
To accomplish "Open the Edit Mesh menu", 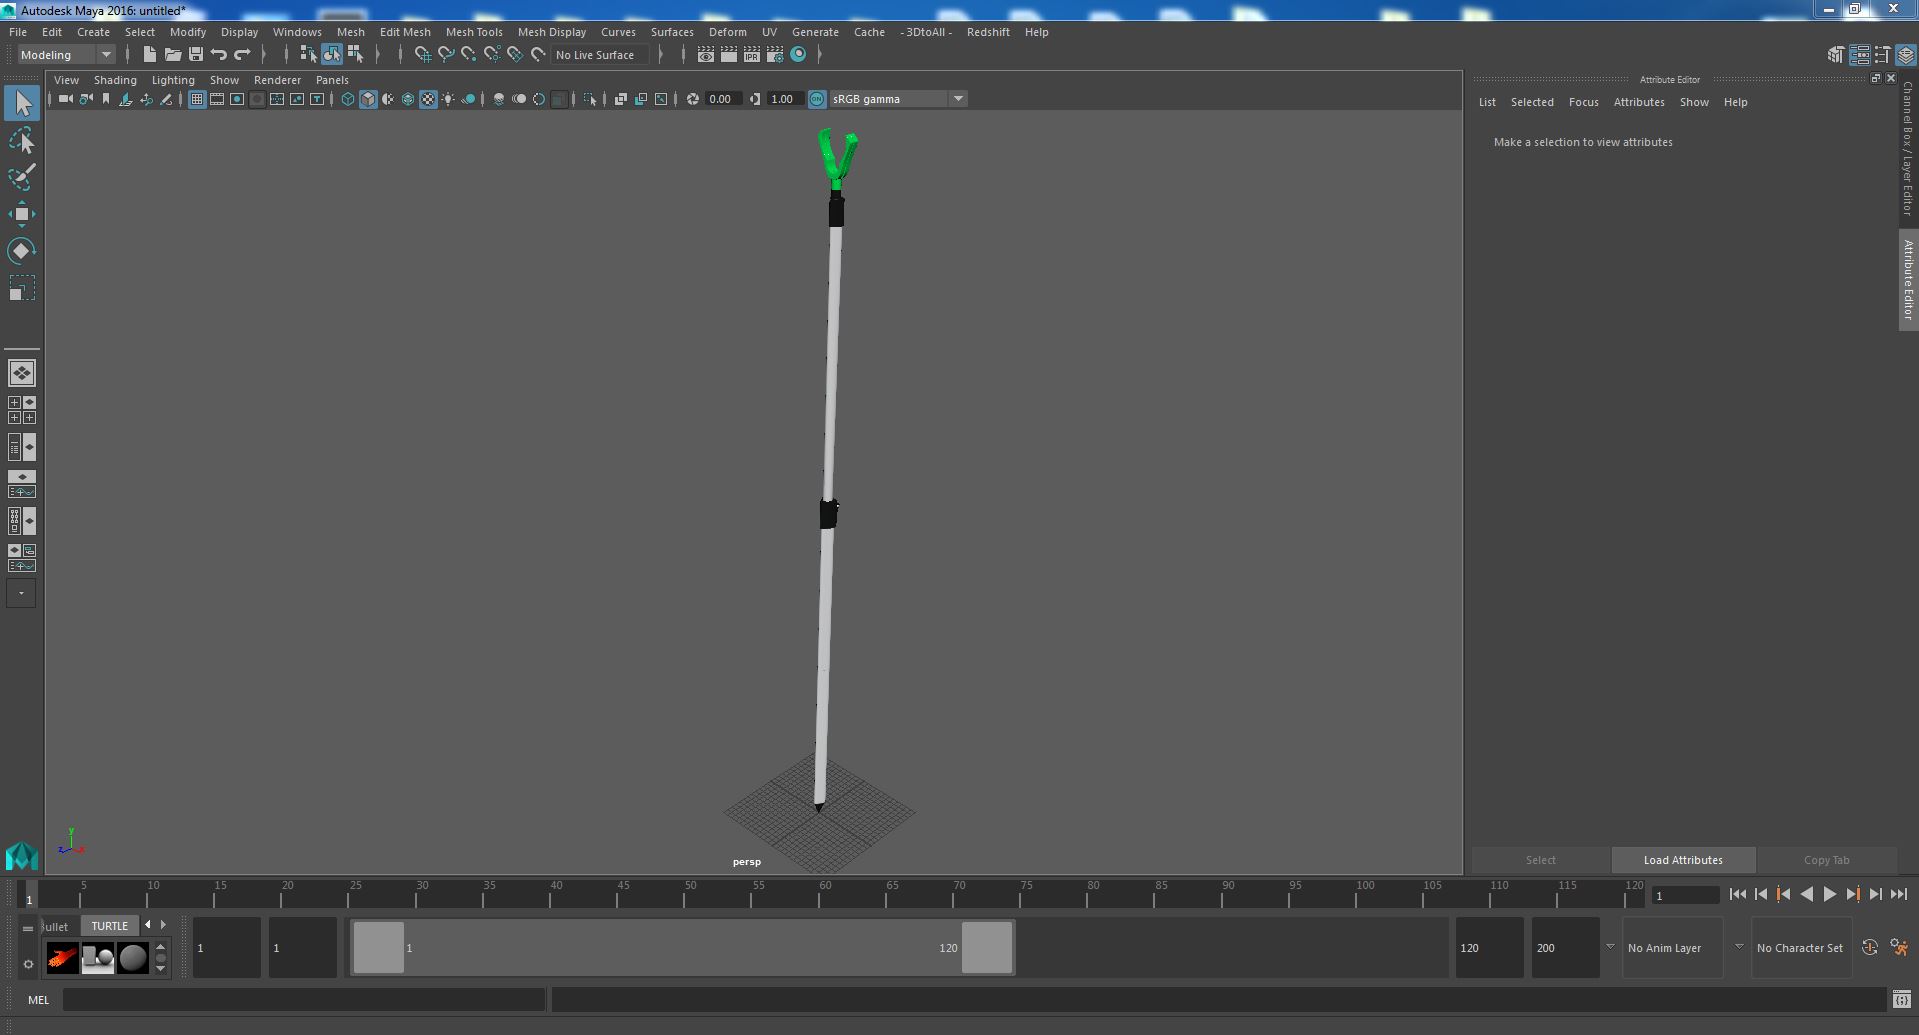I will coord(405,32).
